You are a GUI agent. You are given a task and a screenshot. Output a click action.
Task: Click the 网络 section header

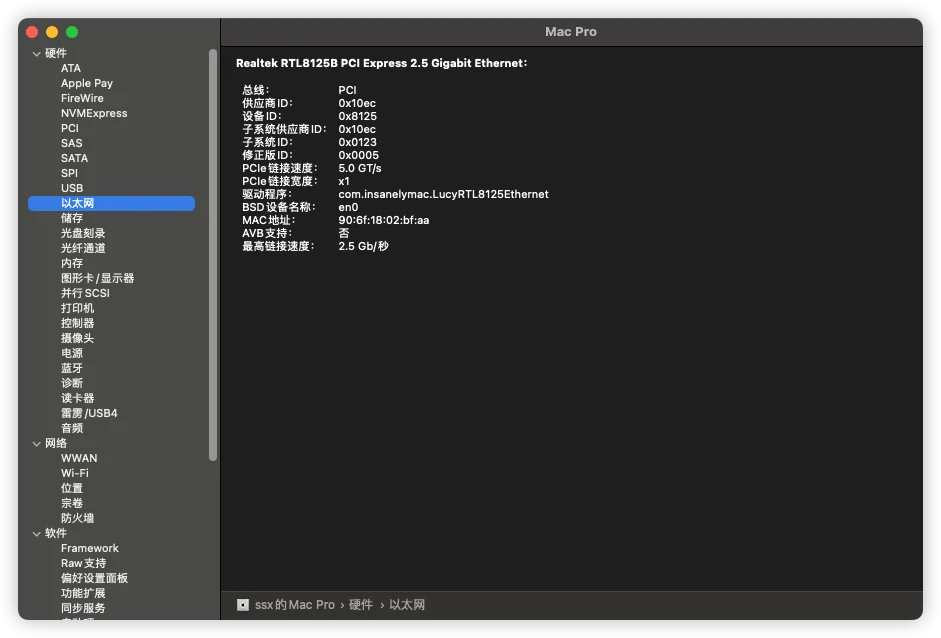click(56, 444)
